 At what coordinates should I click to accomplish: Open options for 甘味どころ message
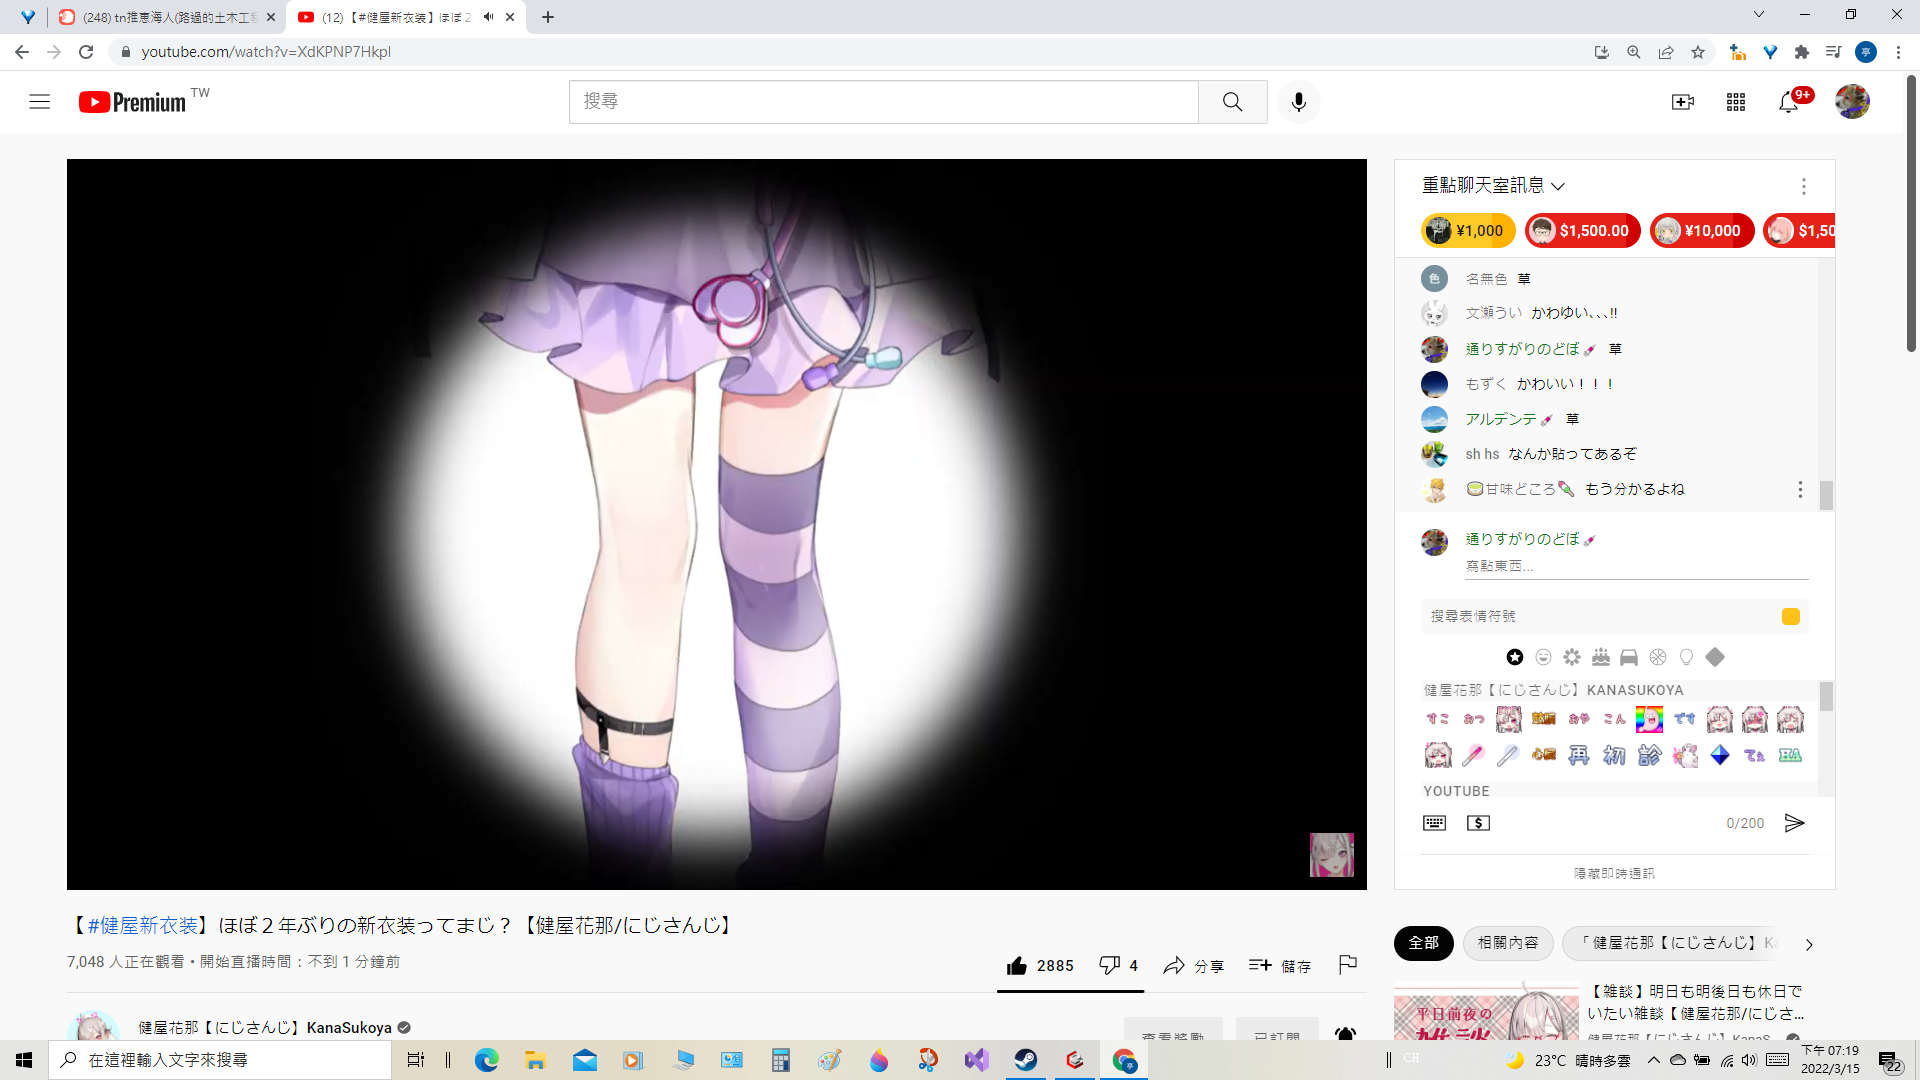(1800, 489)
